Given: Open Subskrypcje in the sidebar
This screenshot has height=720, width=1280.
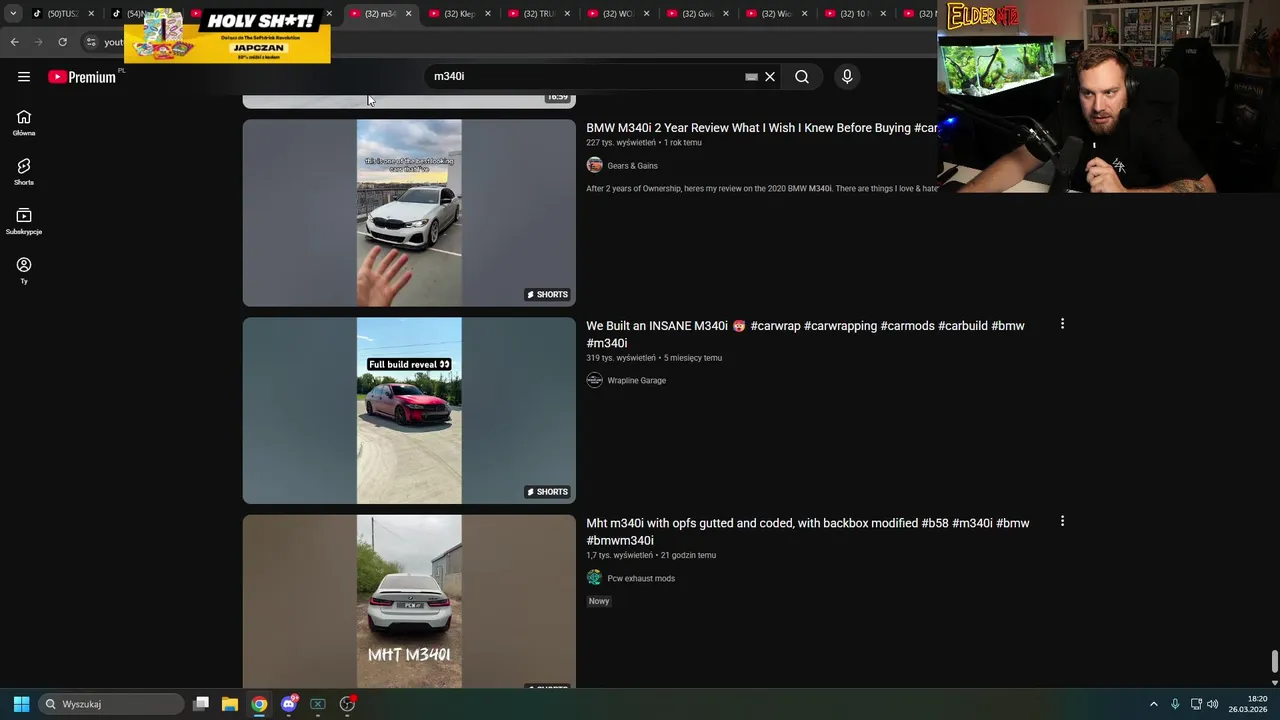Looking at the screenshot, I should [x=24, y=221].
